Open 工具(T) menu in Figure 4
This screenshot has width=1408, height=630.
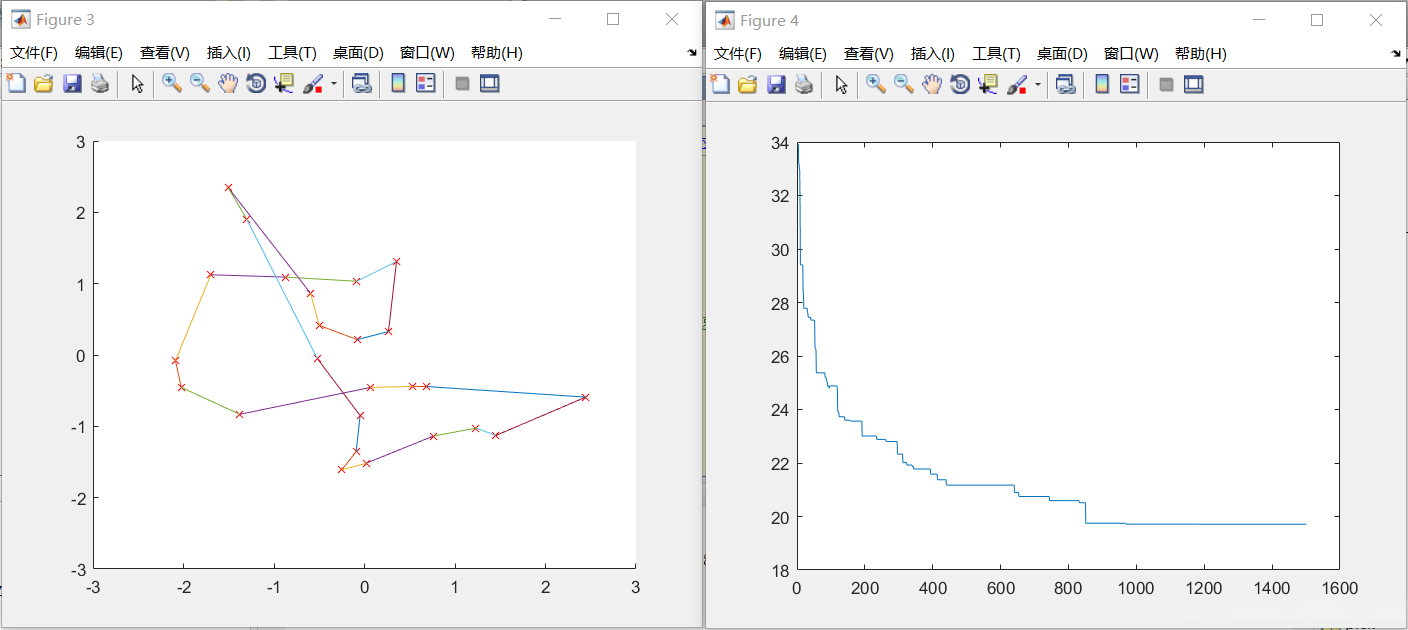pyautogui.click(x=996, y=54)
